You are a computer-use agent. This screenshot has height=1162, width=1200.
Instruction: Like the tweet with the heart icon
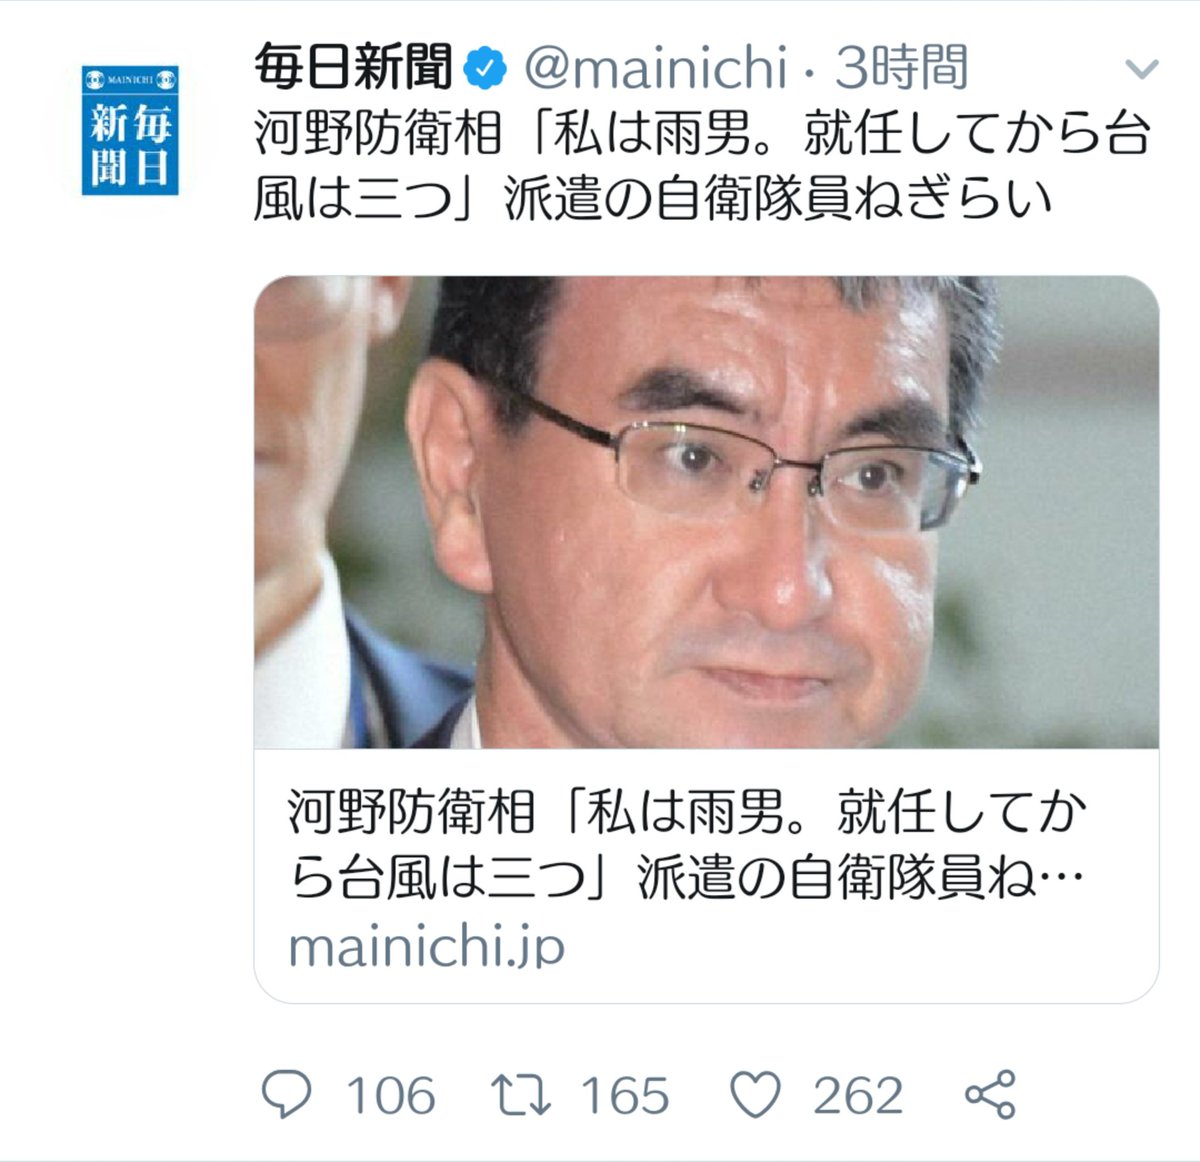click(756, 1095)
